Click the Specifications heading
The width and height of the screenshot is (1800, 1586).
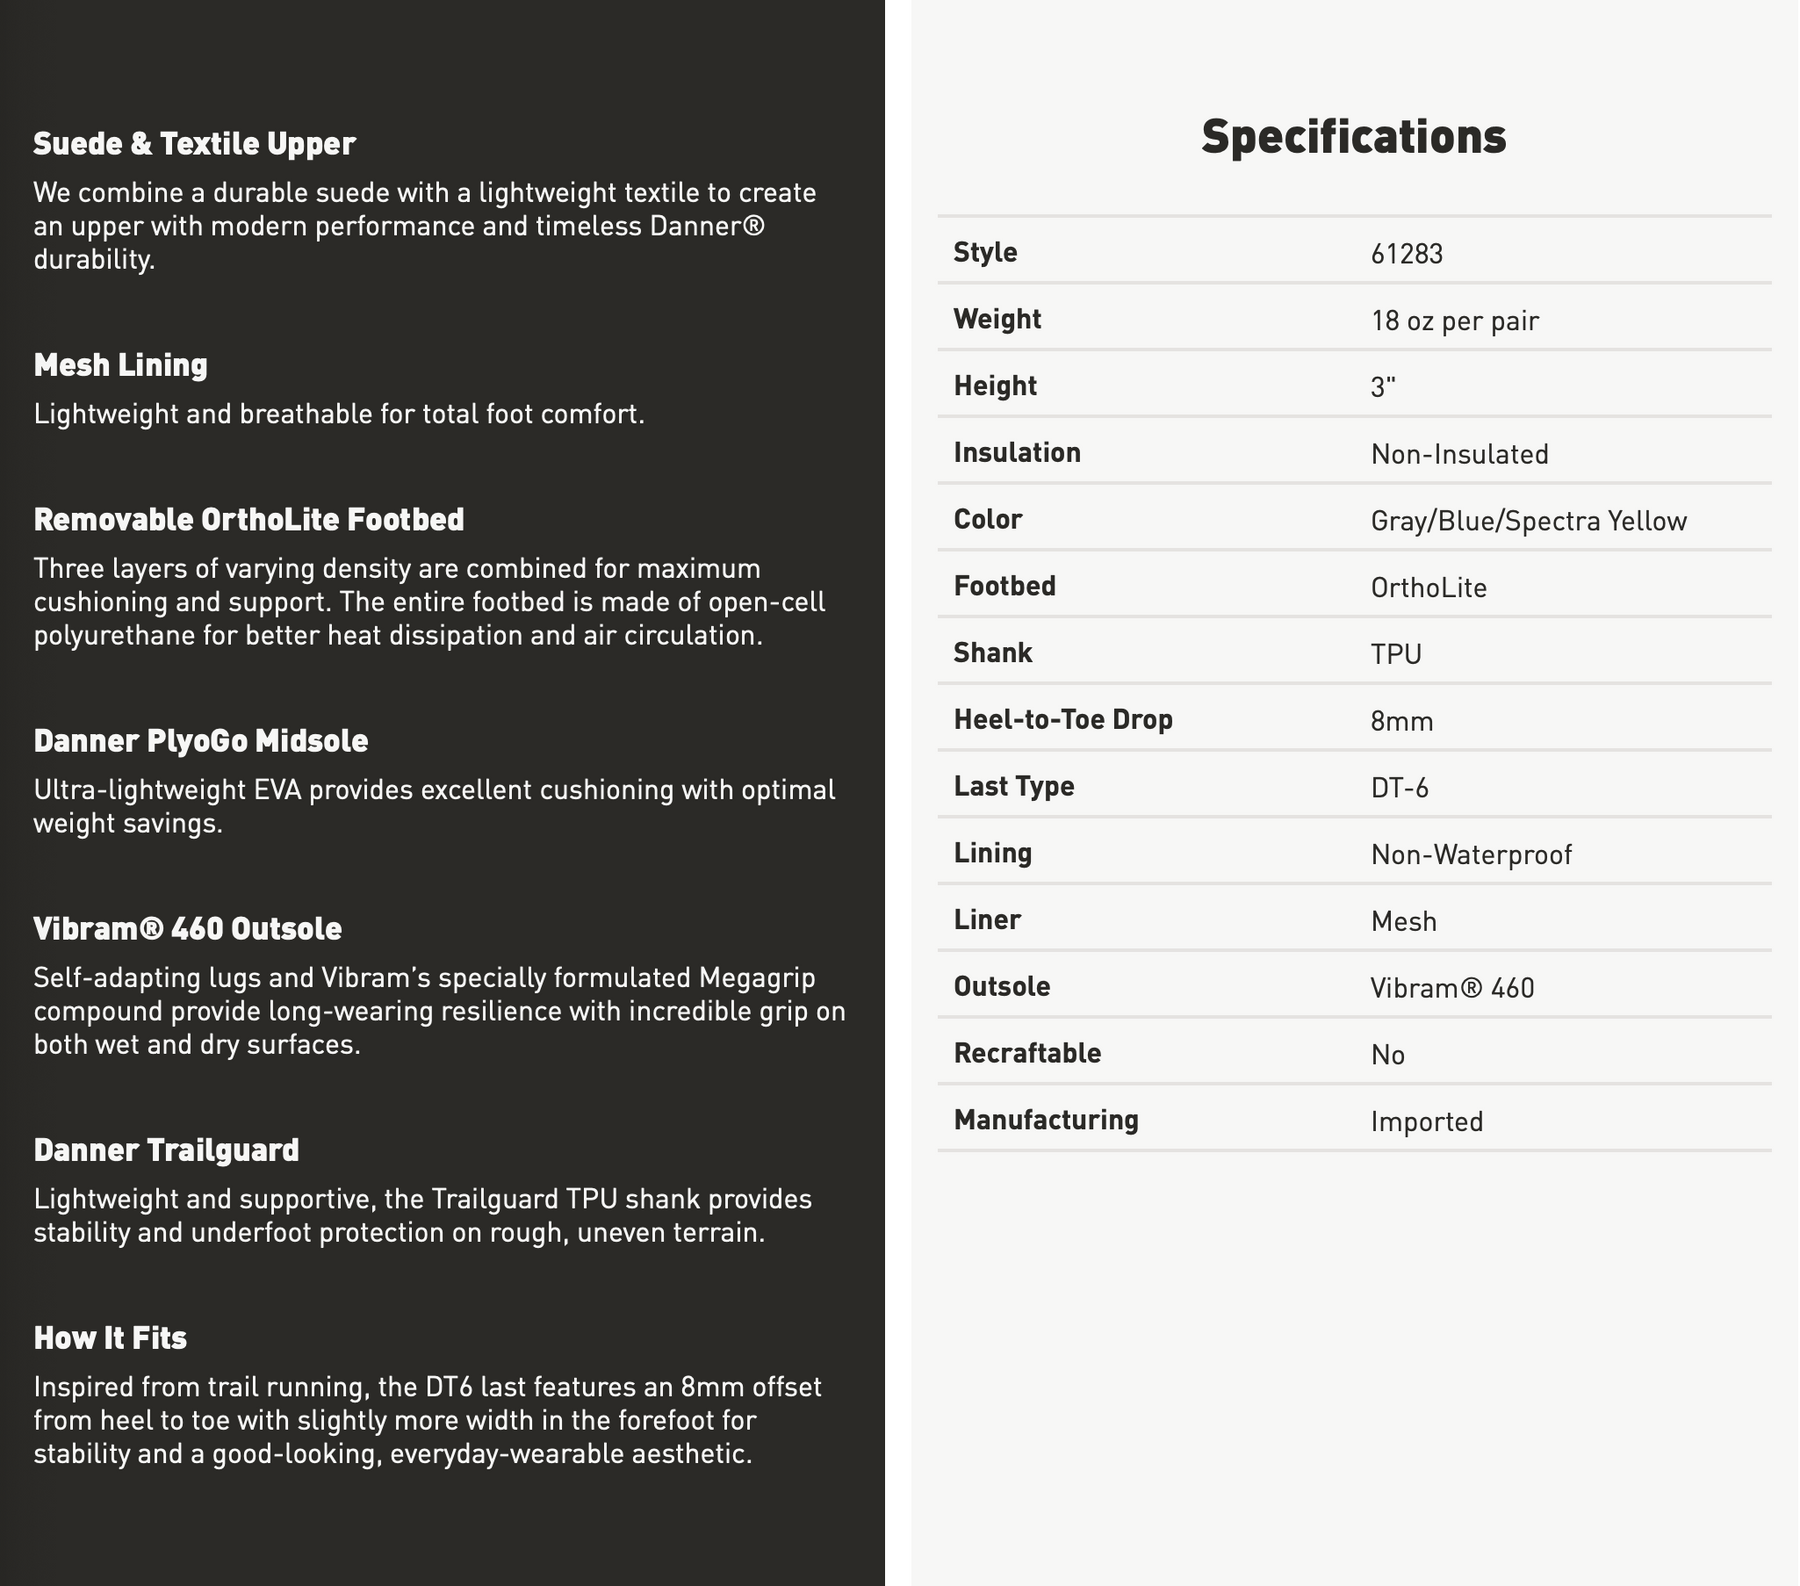coord(1353,137)
